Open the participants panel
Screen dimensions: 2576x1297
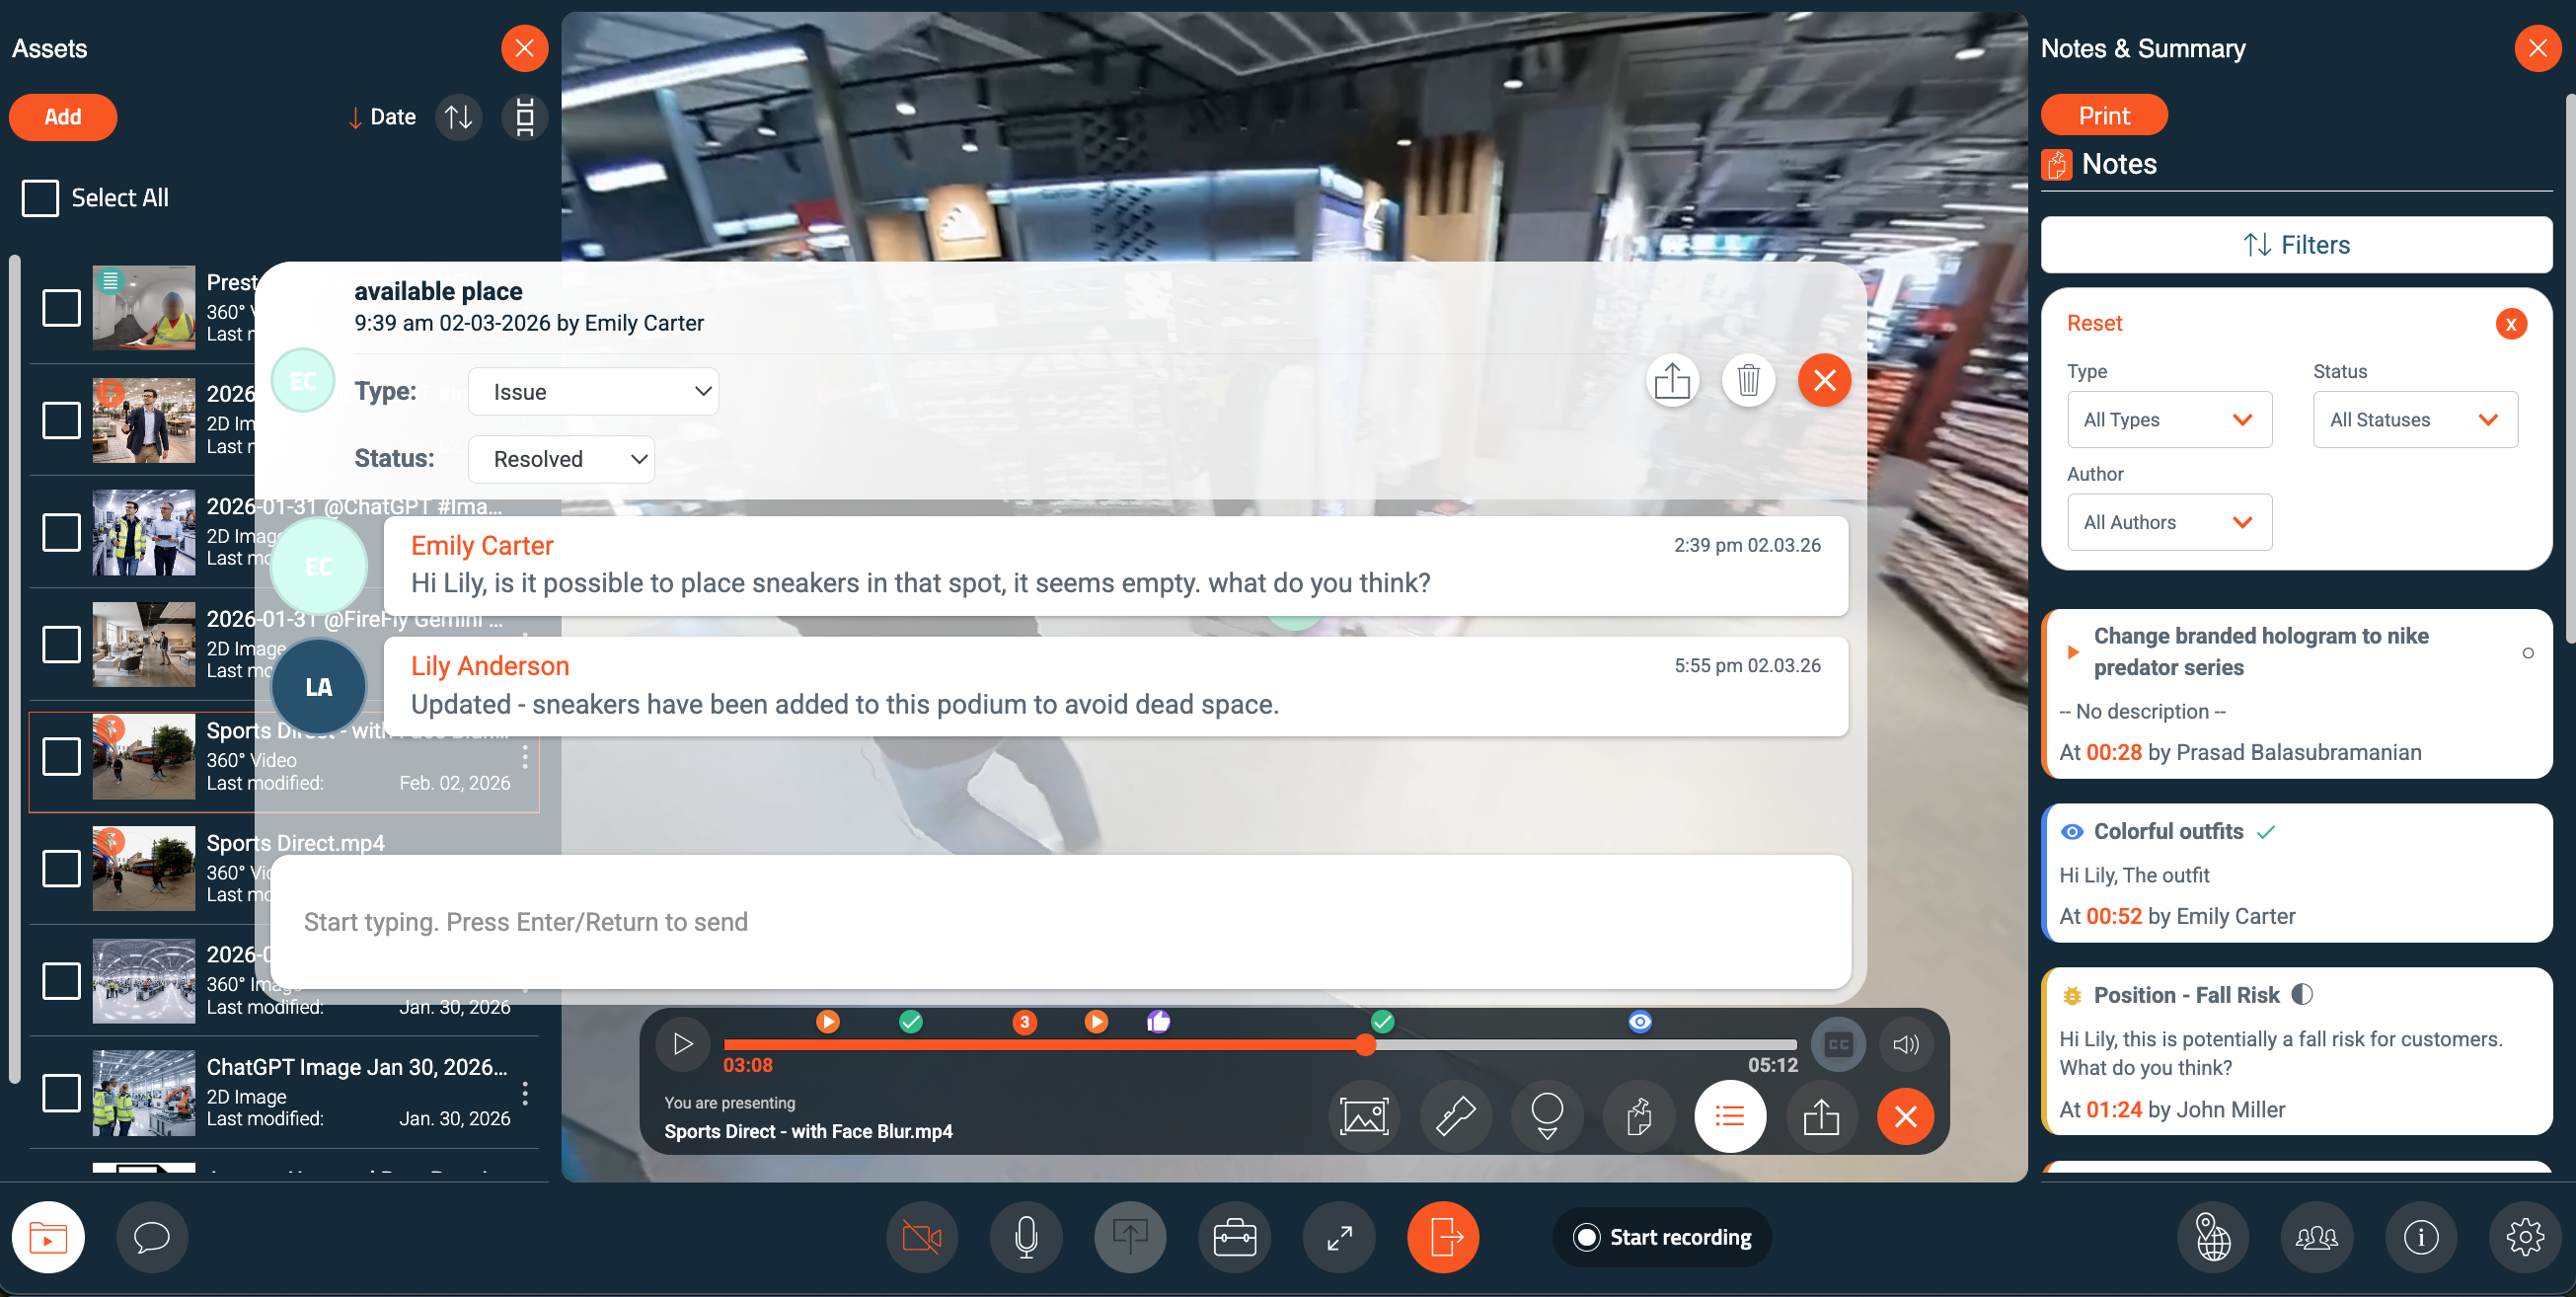(x=2317, y=1237)
